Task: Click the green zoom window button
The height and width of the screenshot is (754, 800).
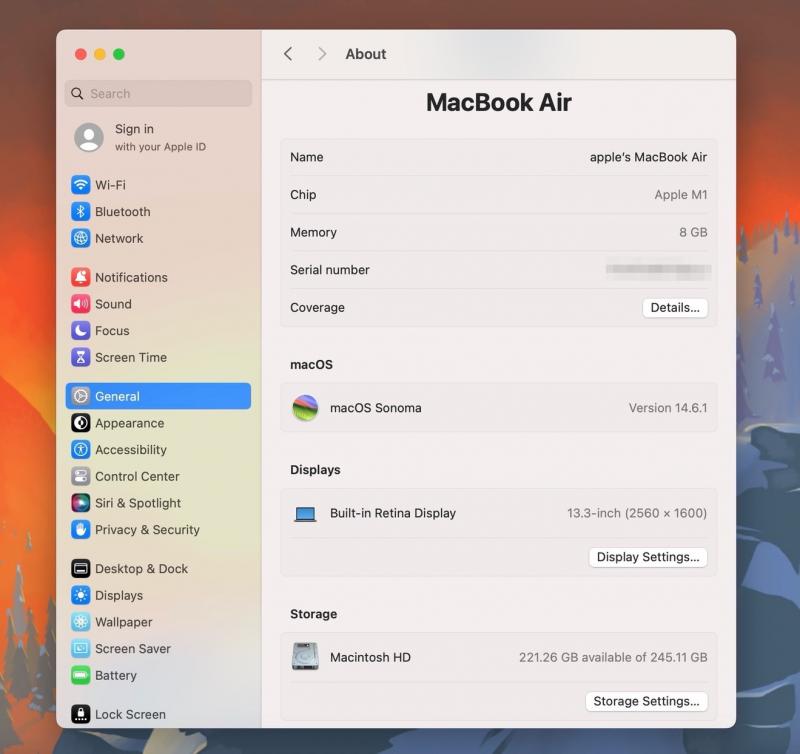Action: click(119, 54)
